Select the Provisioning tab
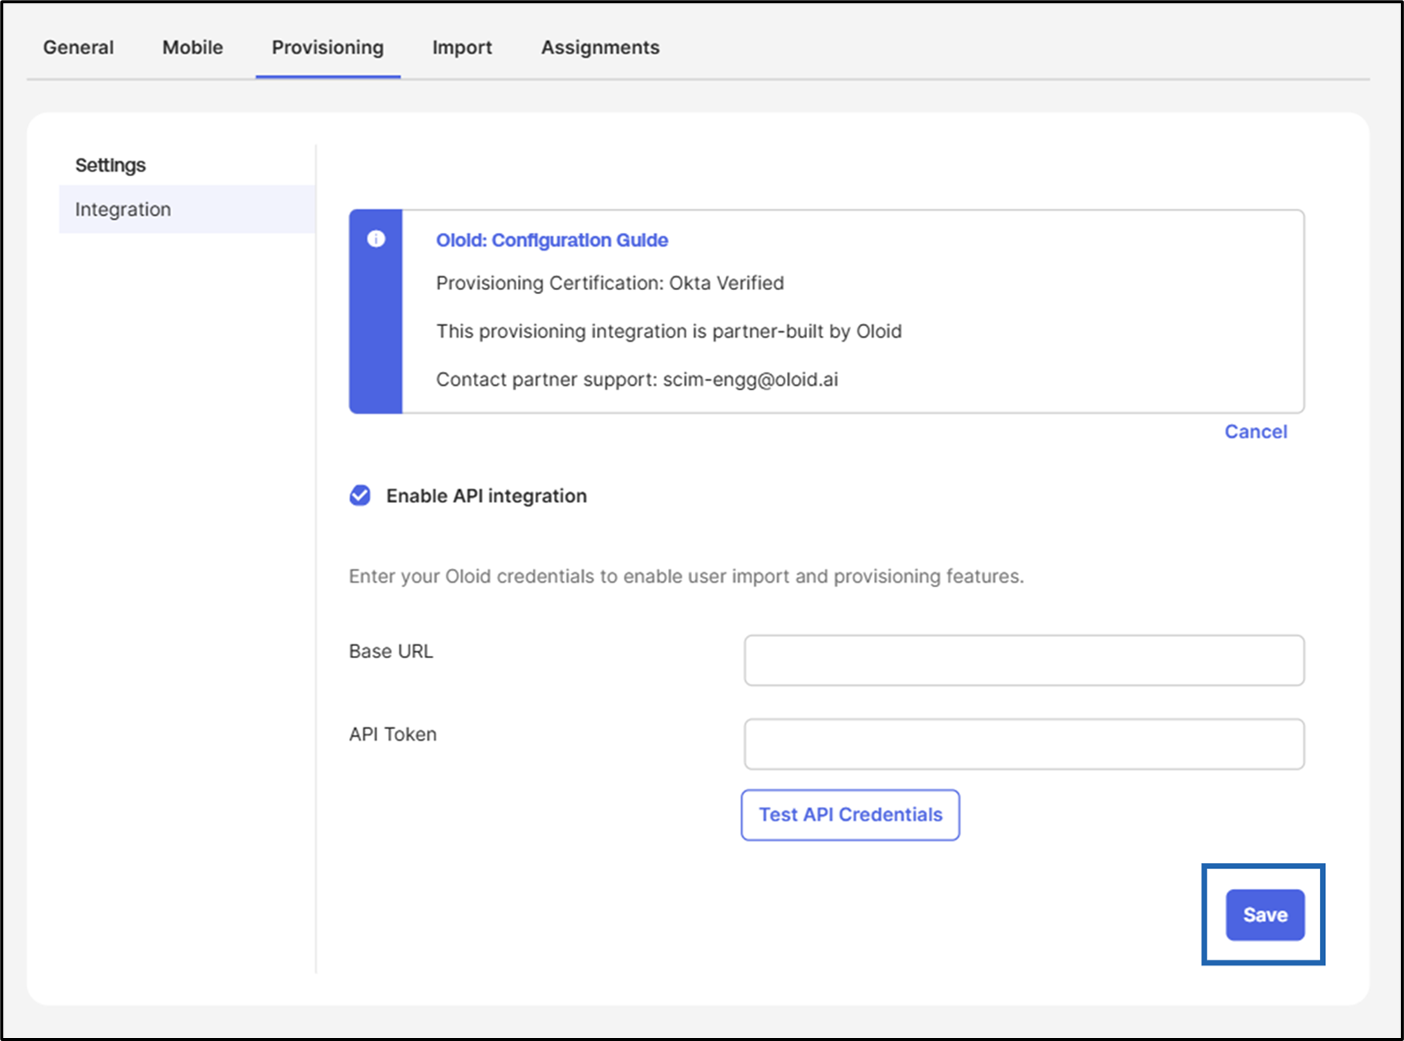The height and width of the screenshot is (1041, 1404). pos(328,47)
